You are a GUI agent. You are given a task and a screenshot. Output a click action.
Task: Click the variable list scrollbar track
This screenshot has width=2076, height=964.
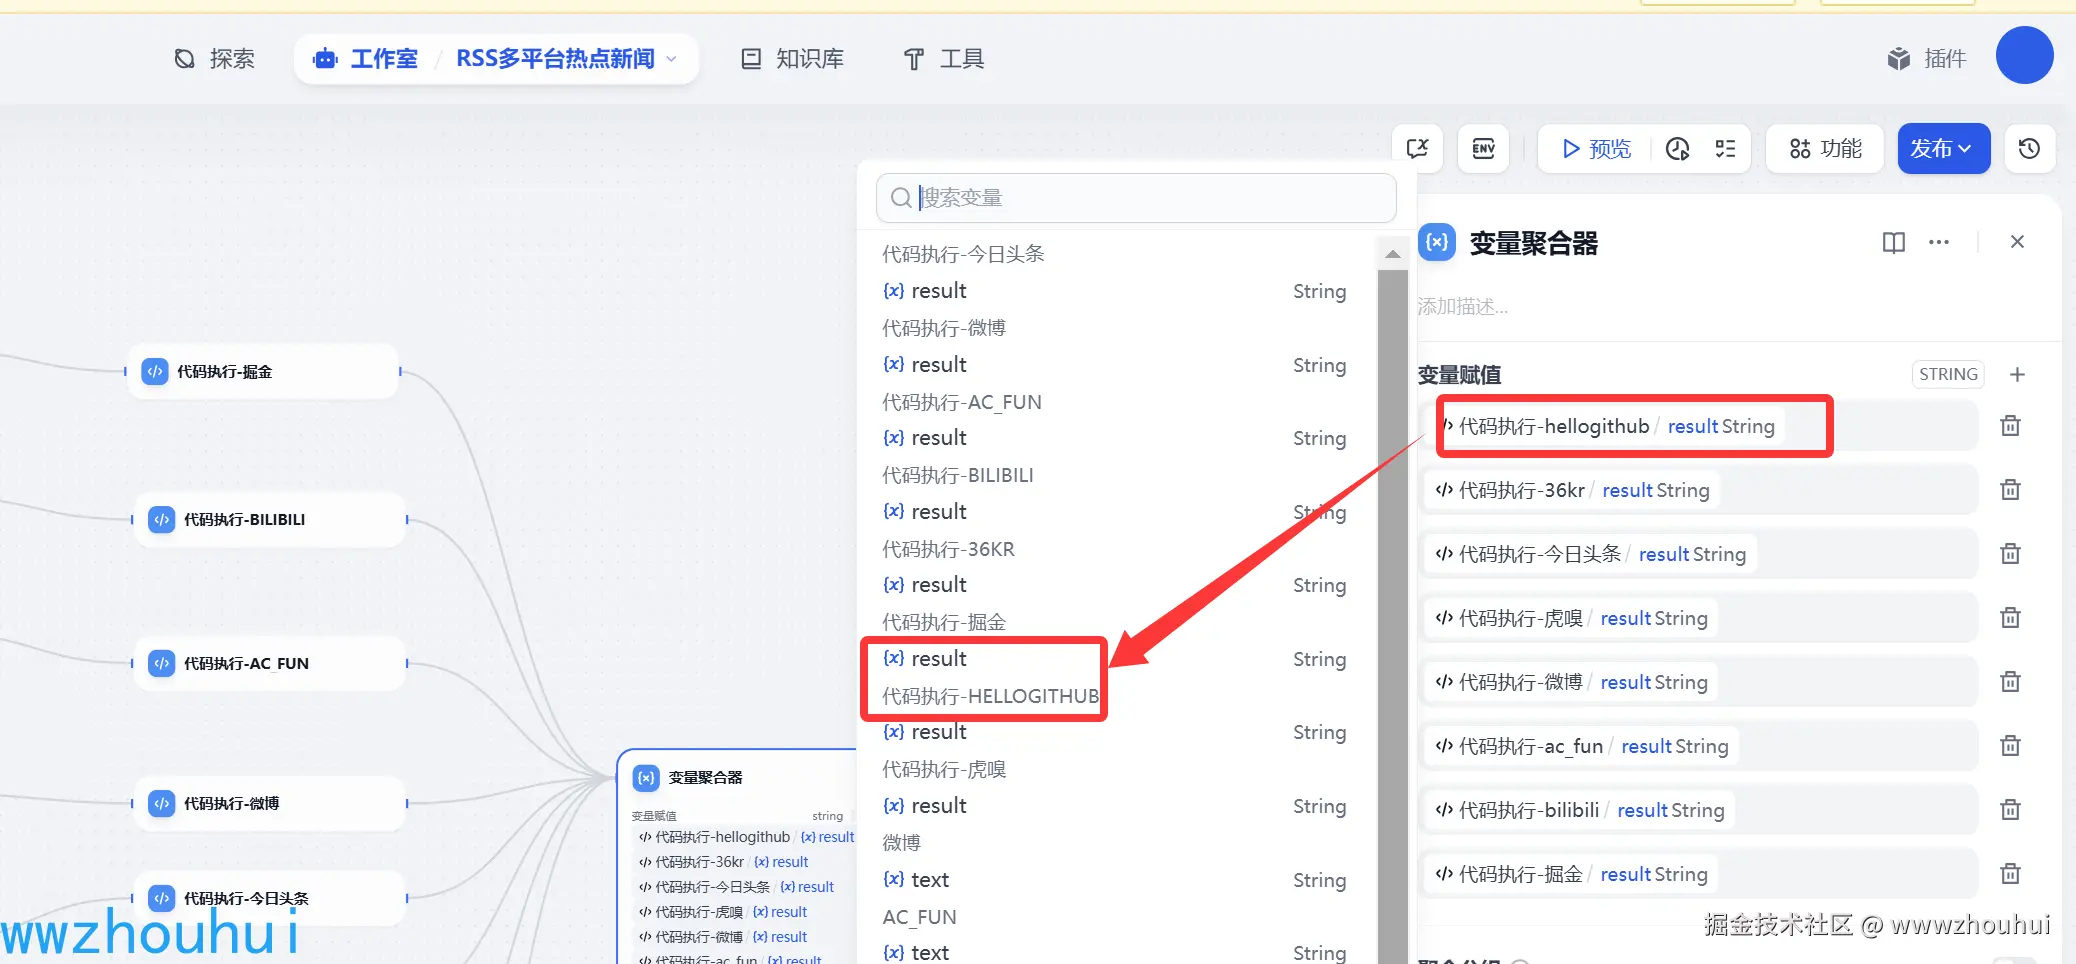coord(1392,617)
